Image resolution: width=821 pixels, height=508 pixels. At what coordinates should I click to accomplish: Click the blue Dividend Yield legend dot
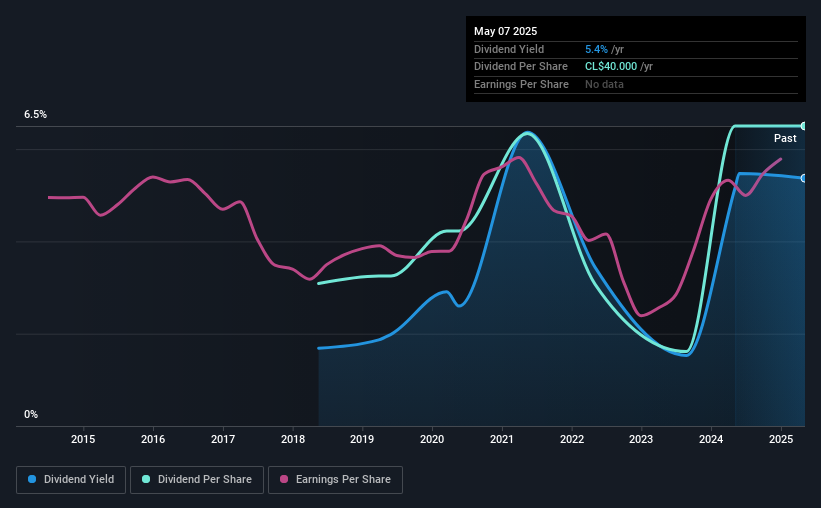click(x=32, y=479)
